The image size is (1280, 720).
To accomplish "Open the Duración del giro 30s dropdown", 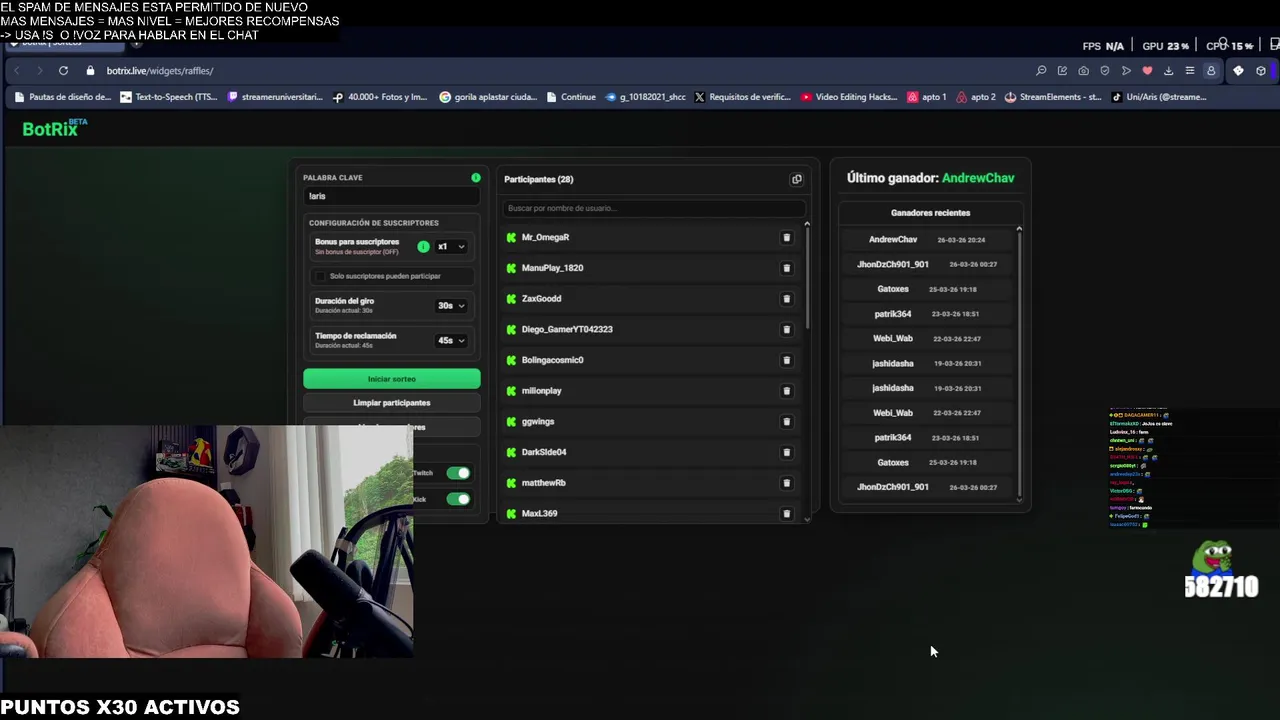I will pos(451,306).
